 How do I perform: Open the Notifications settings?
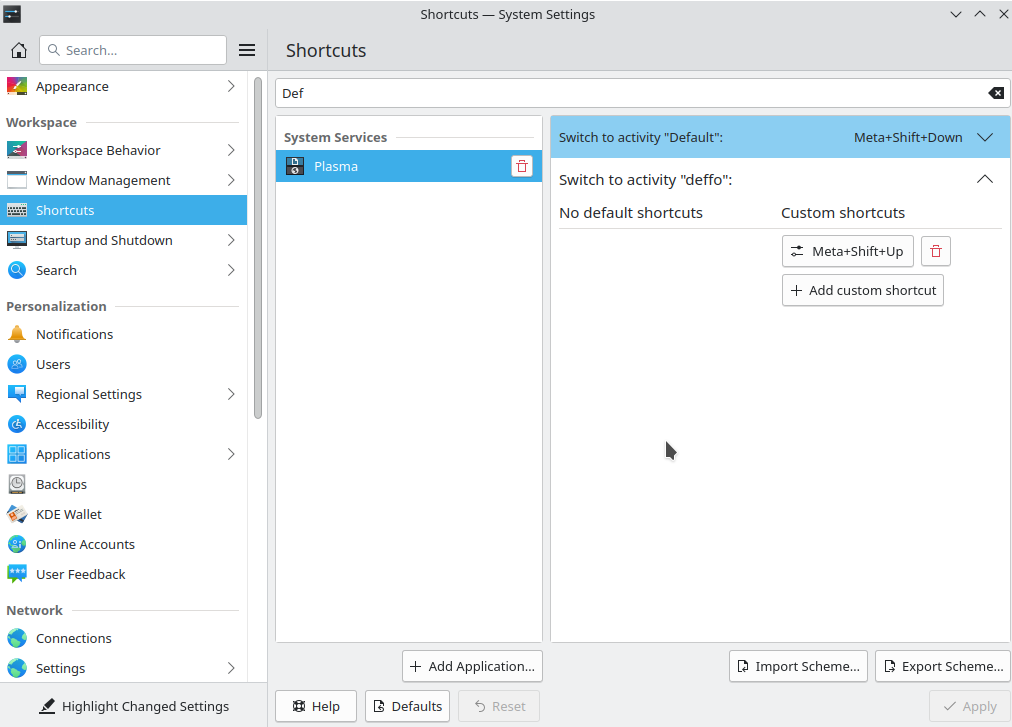tap(74, 334)
